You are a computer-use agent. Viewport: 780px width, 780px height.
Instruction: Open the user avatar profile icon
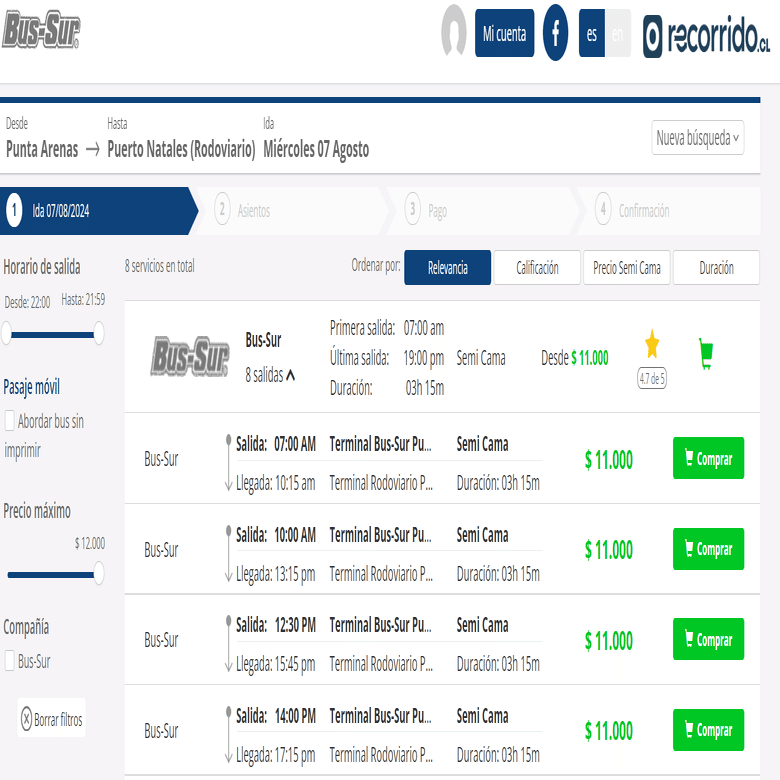(454, 31)
